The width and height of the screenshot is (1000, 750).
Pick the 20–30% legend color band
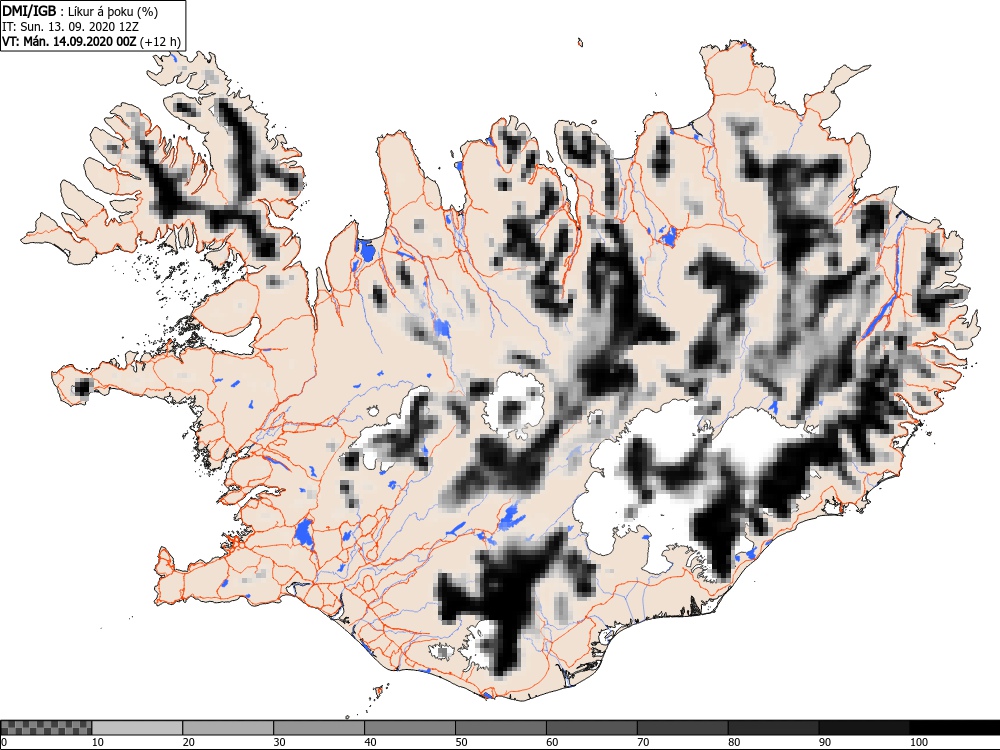click(x=228, y=728)
